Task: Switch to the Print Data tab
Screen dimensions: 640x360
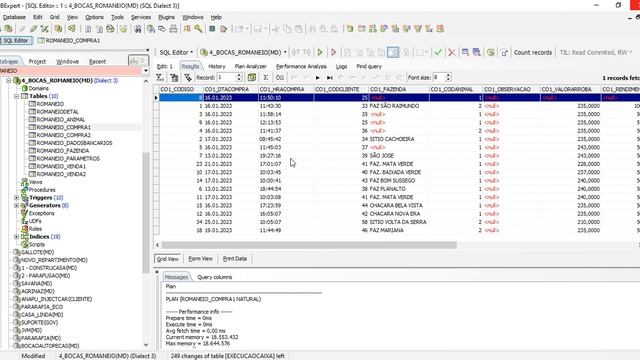Action: (235, 259)
